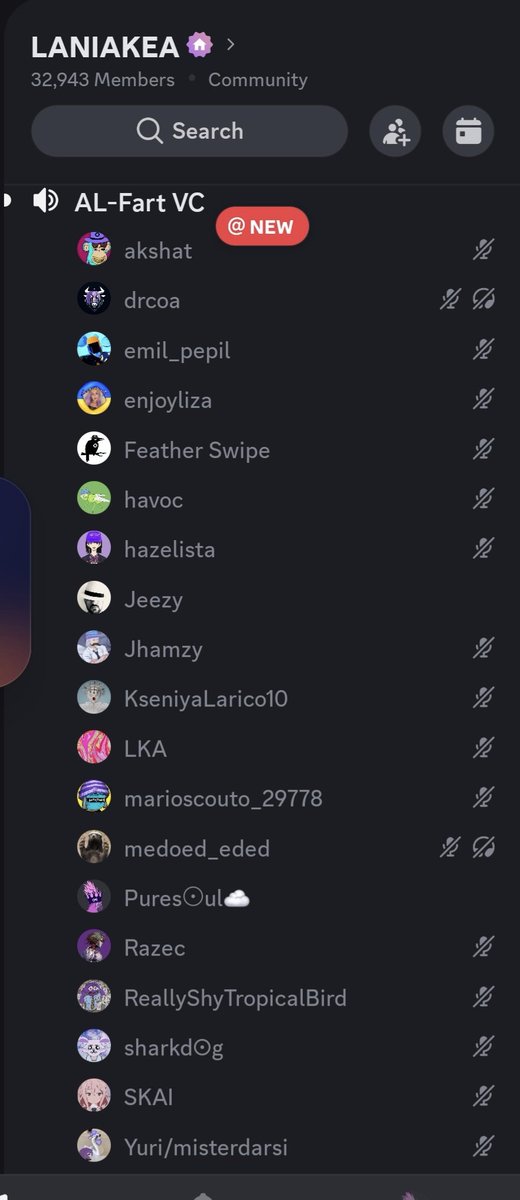The image size is (520, 1200).
Task: Click the muted mic icon beside hazelista
Action: pyautogui.click(x=484, y=548)
